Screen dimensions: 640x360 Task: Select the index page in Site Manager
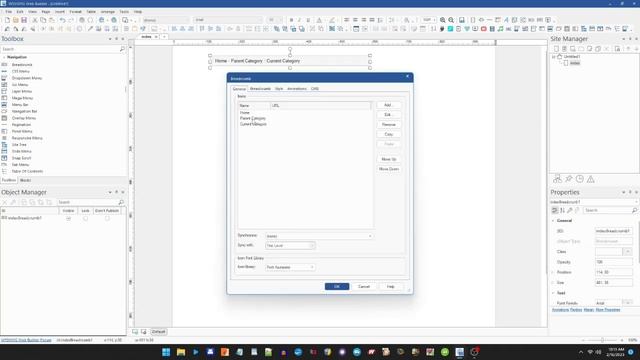tap(575, 63)
